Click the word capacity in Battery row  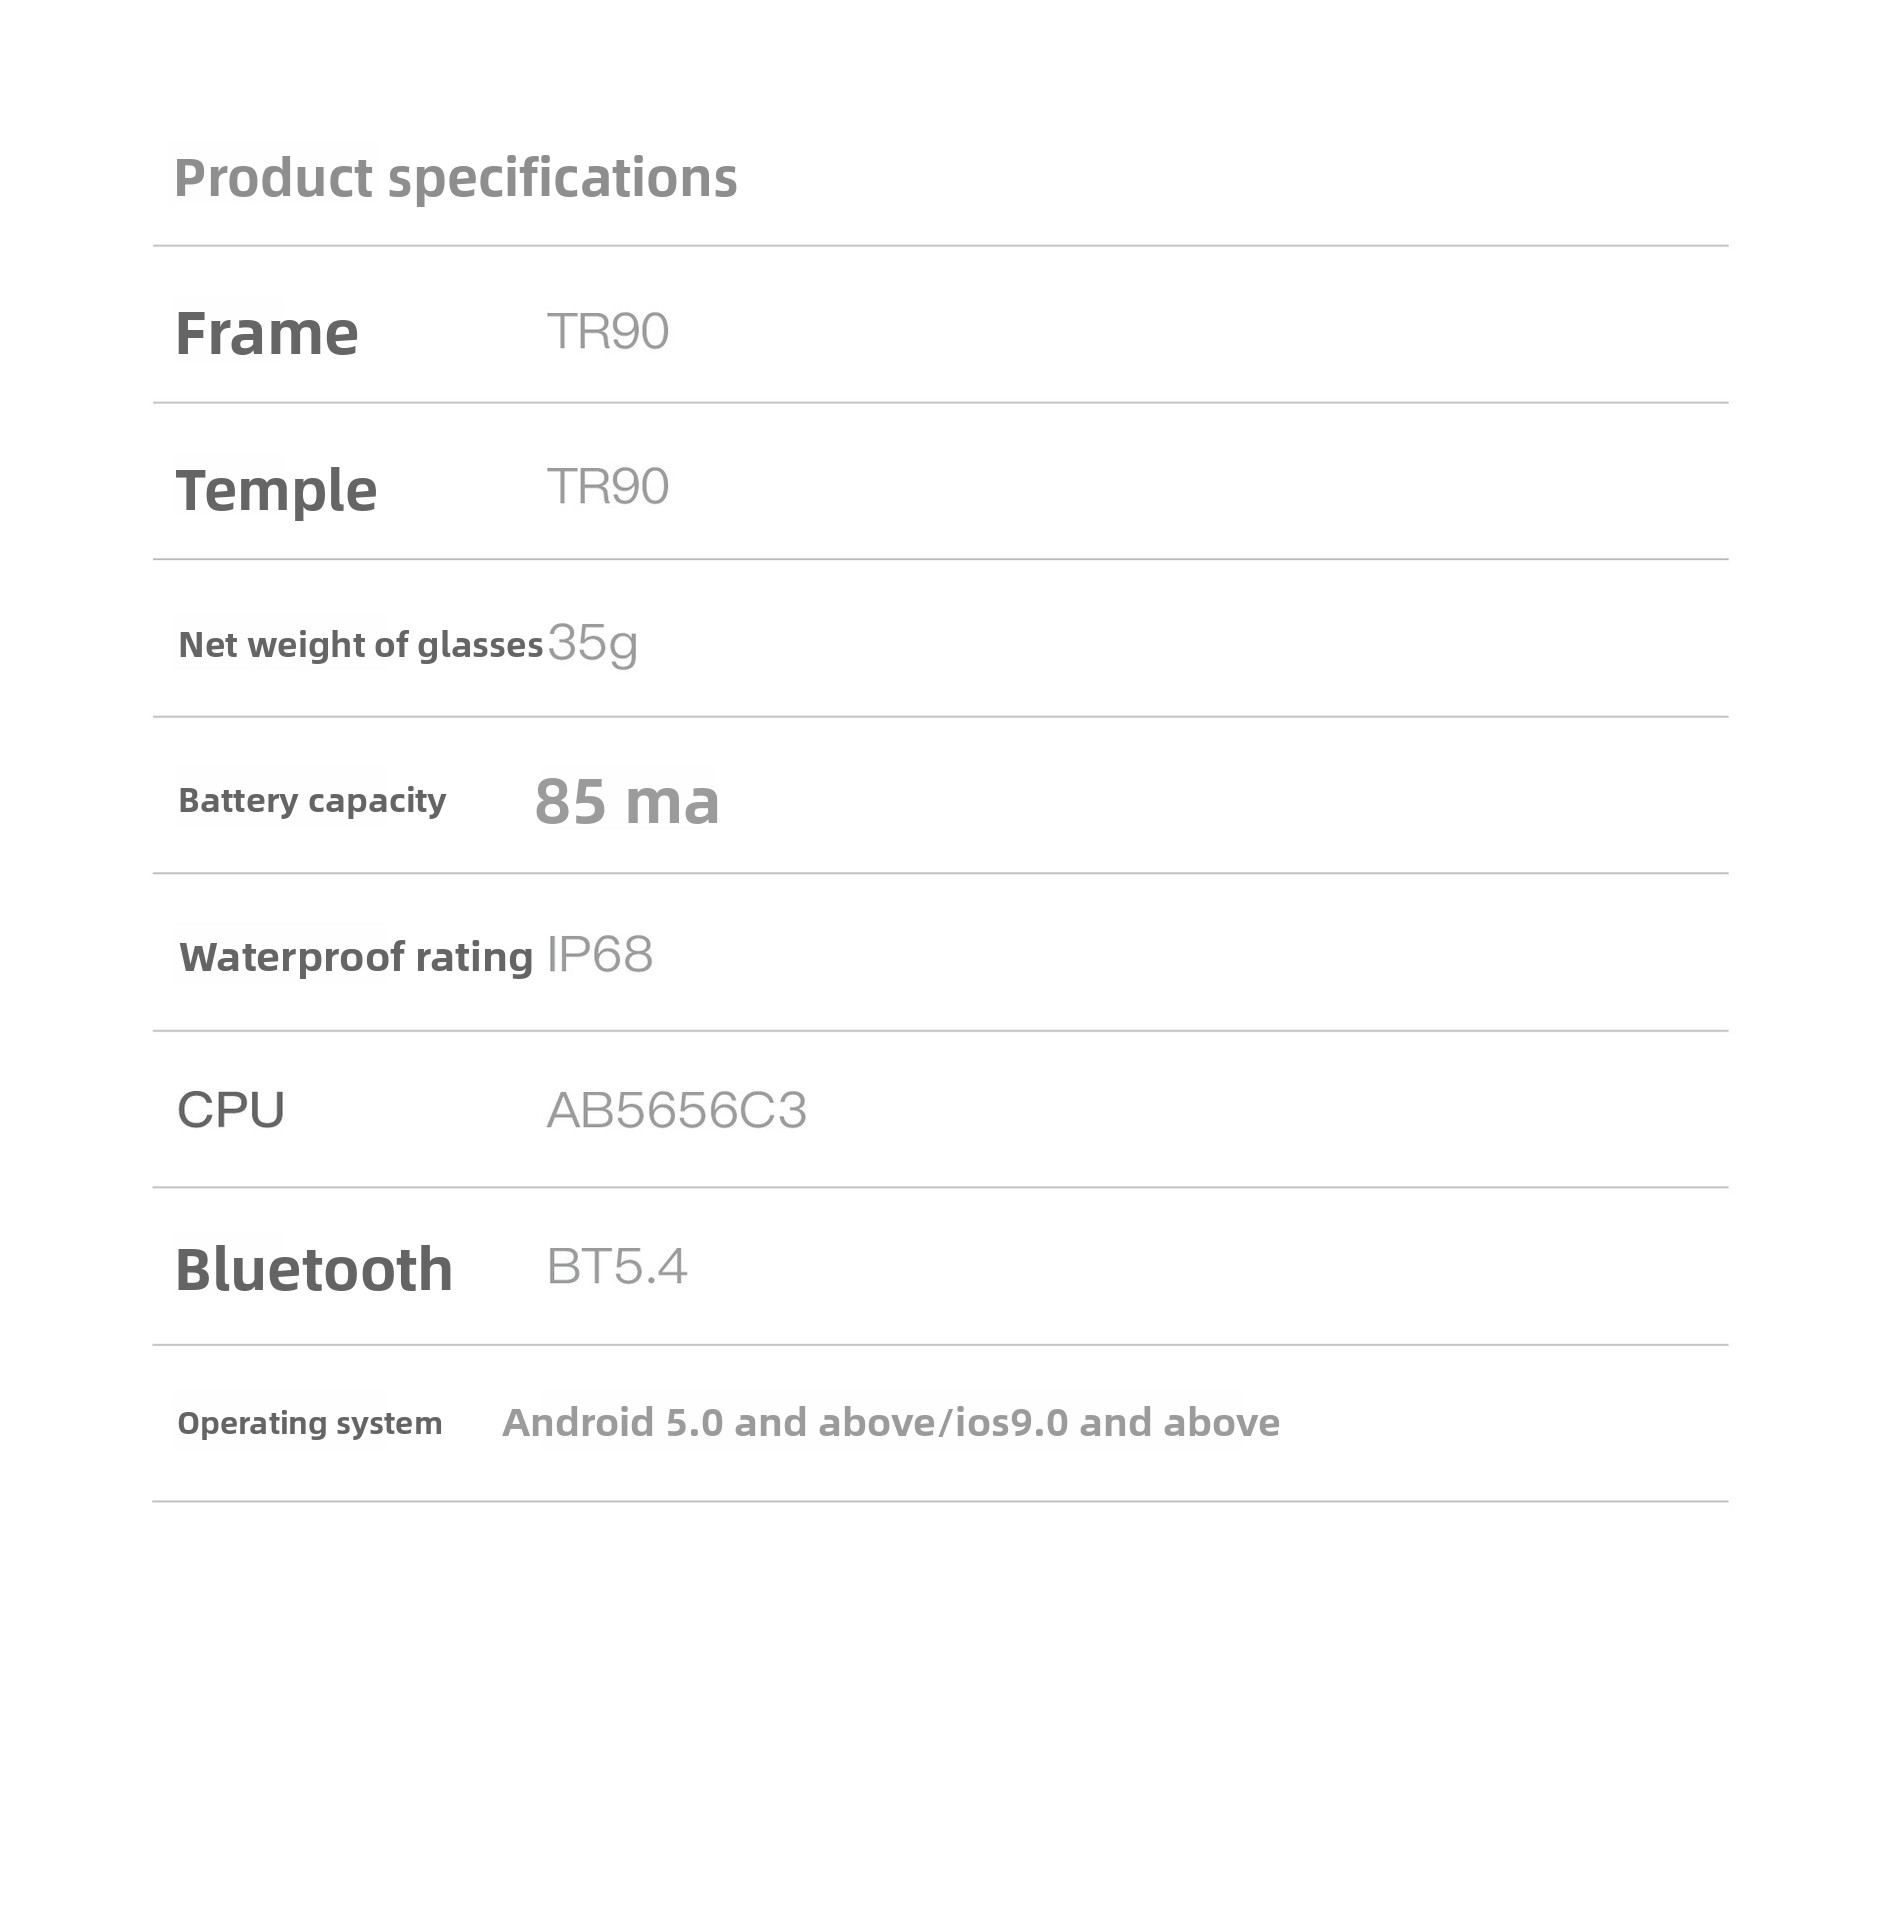377,803
